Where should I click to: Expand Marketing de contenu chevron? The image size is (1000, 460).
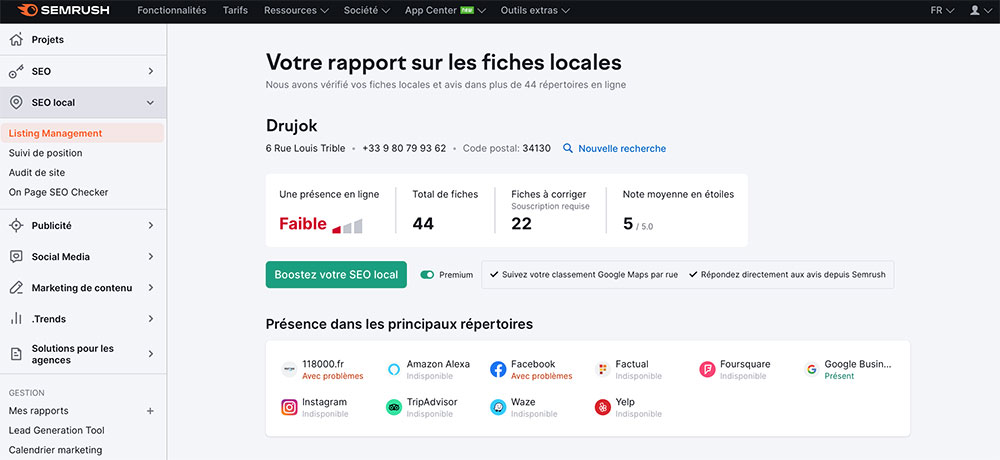coord(151,288)
